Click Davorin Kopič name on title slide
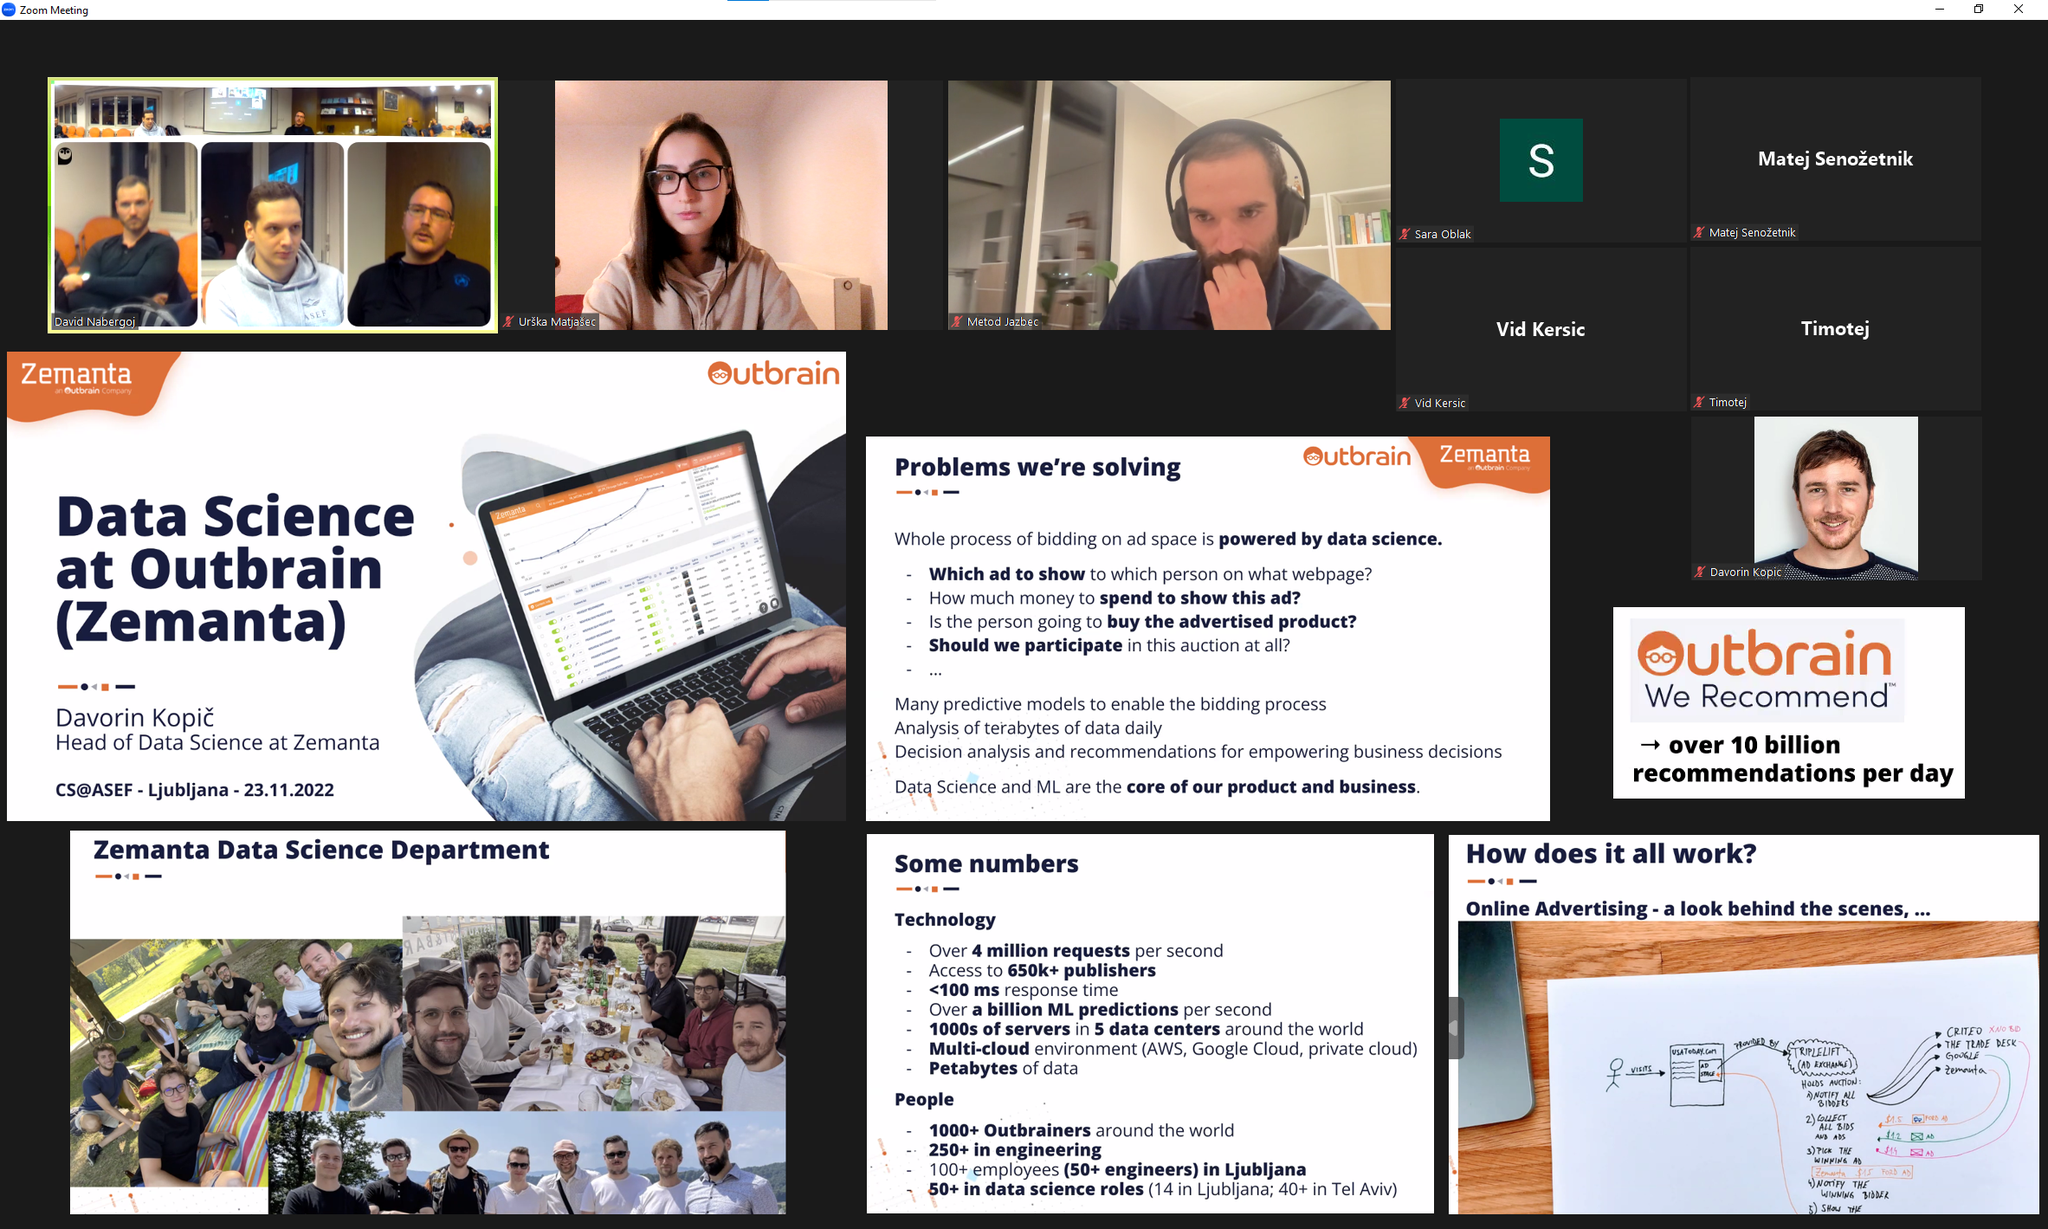The image size is (2048, 1229). [x=135, y=717]
